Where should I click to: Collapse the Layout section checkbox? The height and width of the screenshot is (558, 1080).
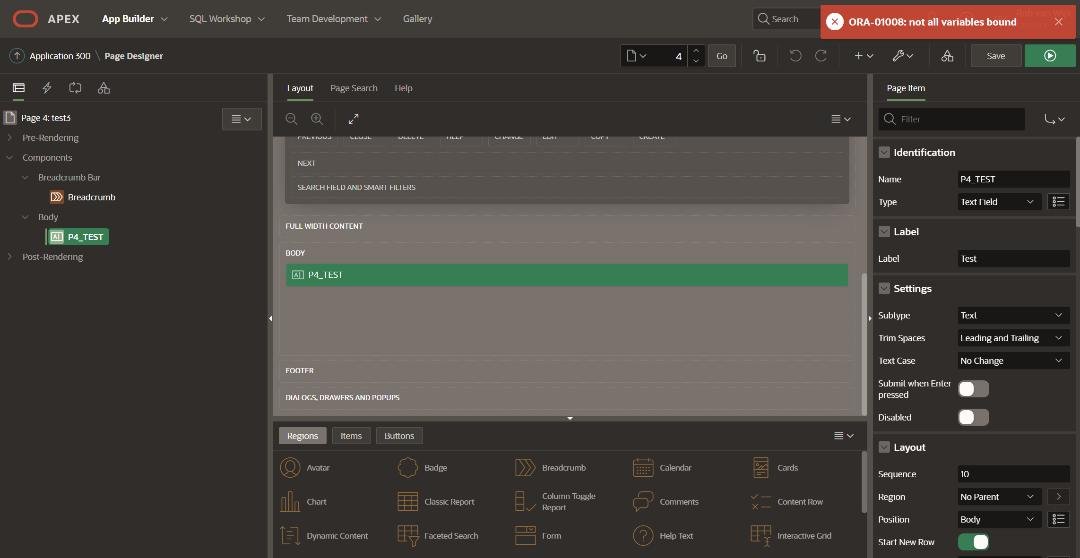pos(884,447)
